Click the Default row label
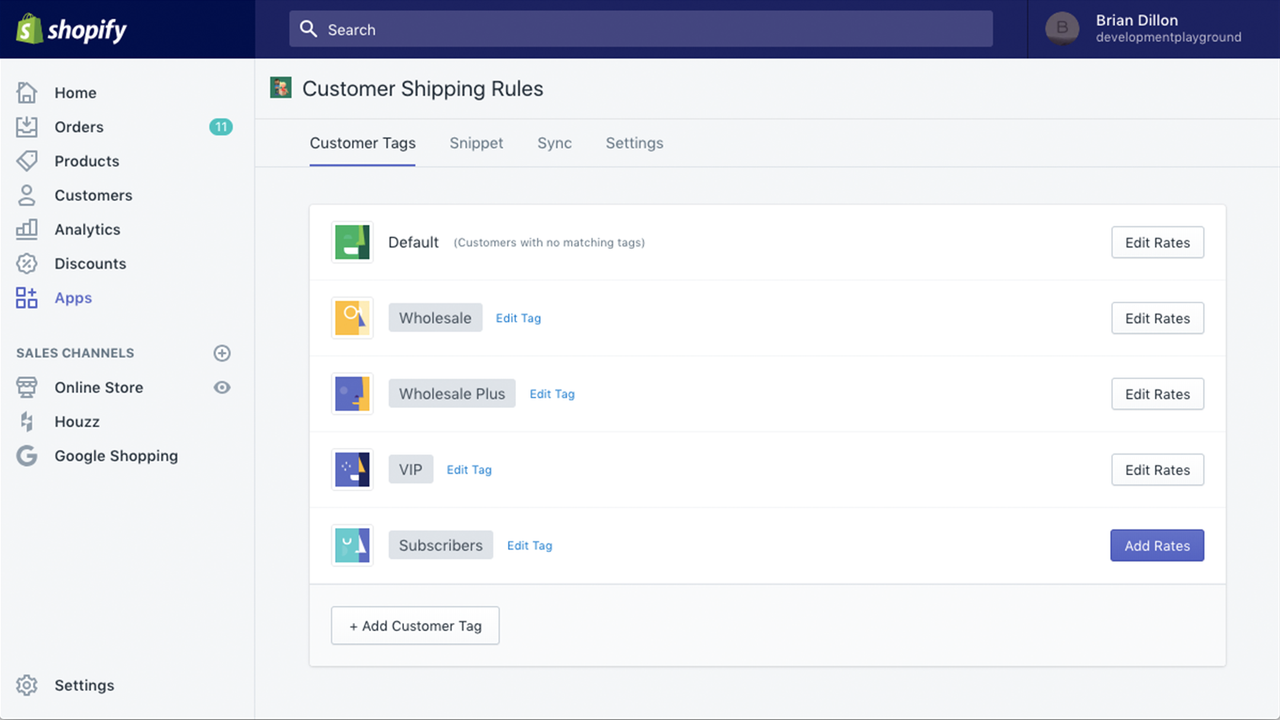 413,242
